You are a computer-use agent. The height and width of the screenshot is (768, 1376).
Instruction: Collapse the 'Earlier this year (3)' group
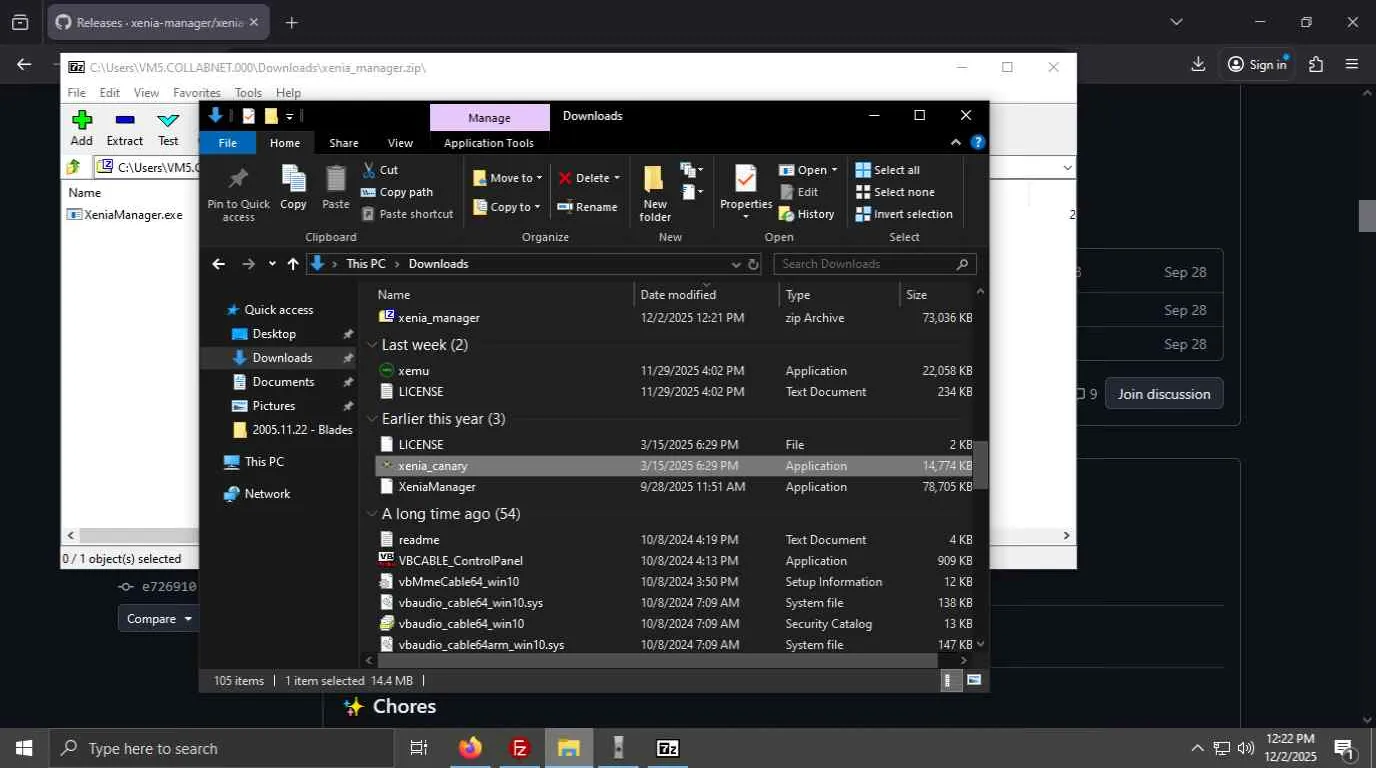coord(372,419)
